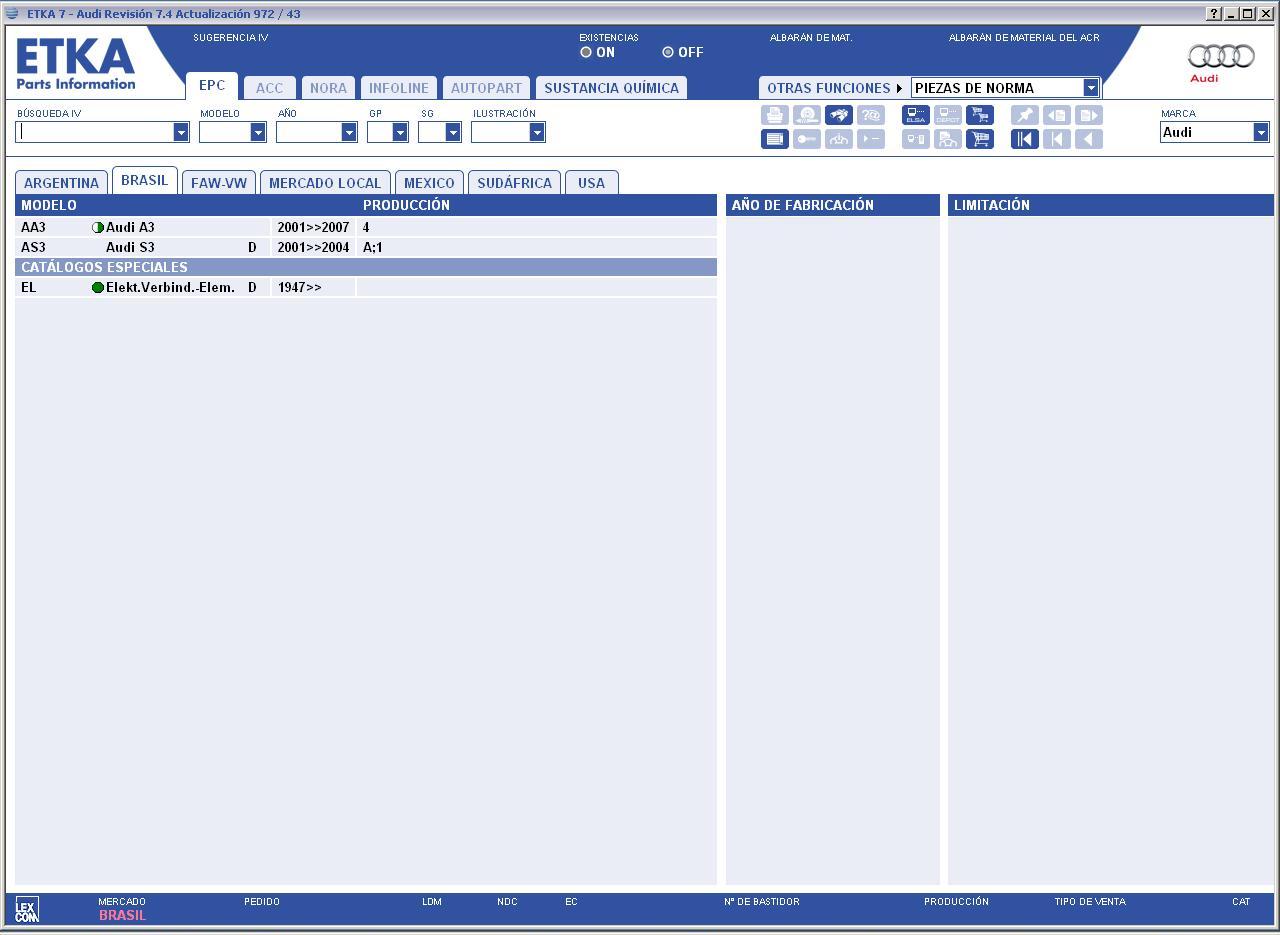Screen dimensions: 1280x935
Task: Click the Otras Funciones expander
Action: (x=834, y=88)
